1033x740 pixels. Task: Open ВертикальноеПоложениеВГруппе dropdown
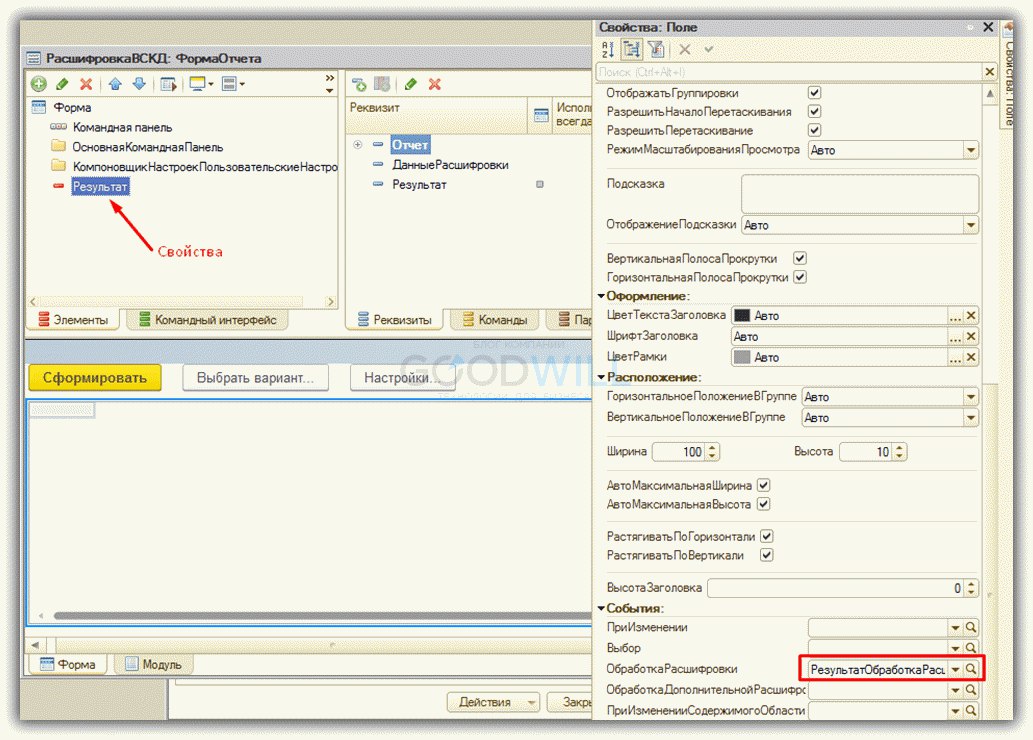[x=970, y=418]
